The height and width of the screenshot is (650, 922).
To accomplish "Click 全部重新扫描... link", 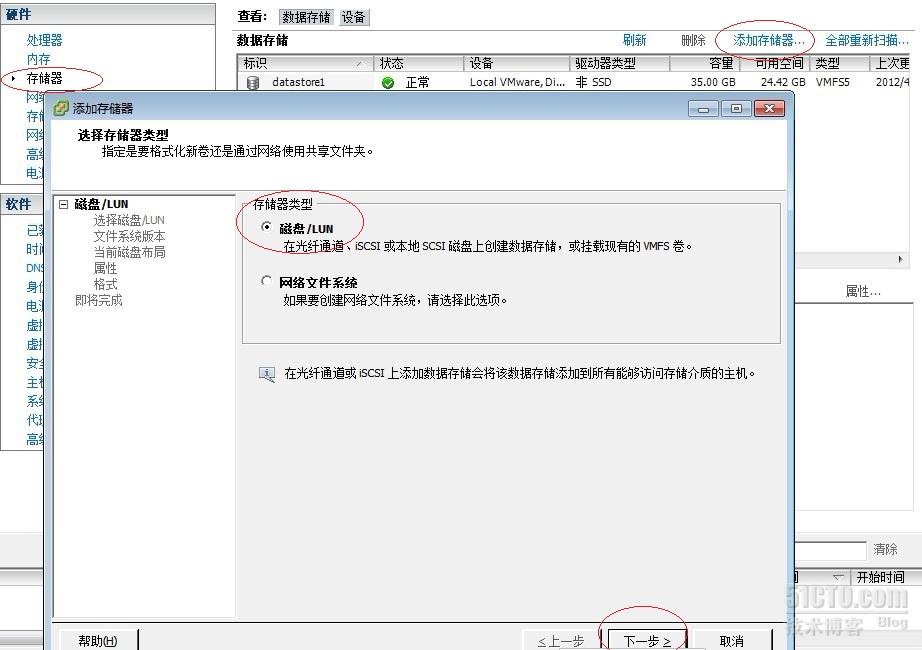I will point(867,40).
